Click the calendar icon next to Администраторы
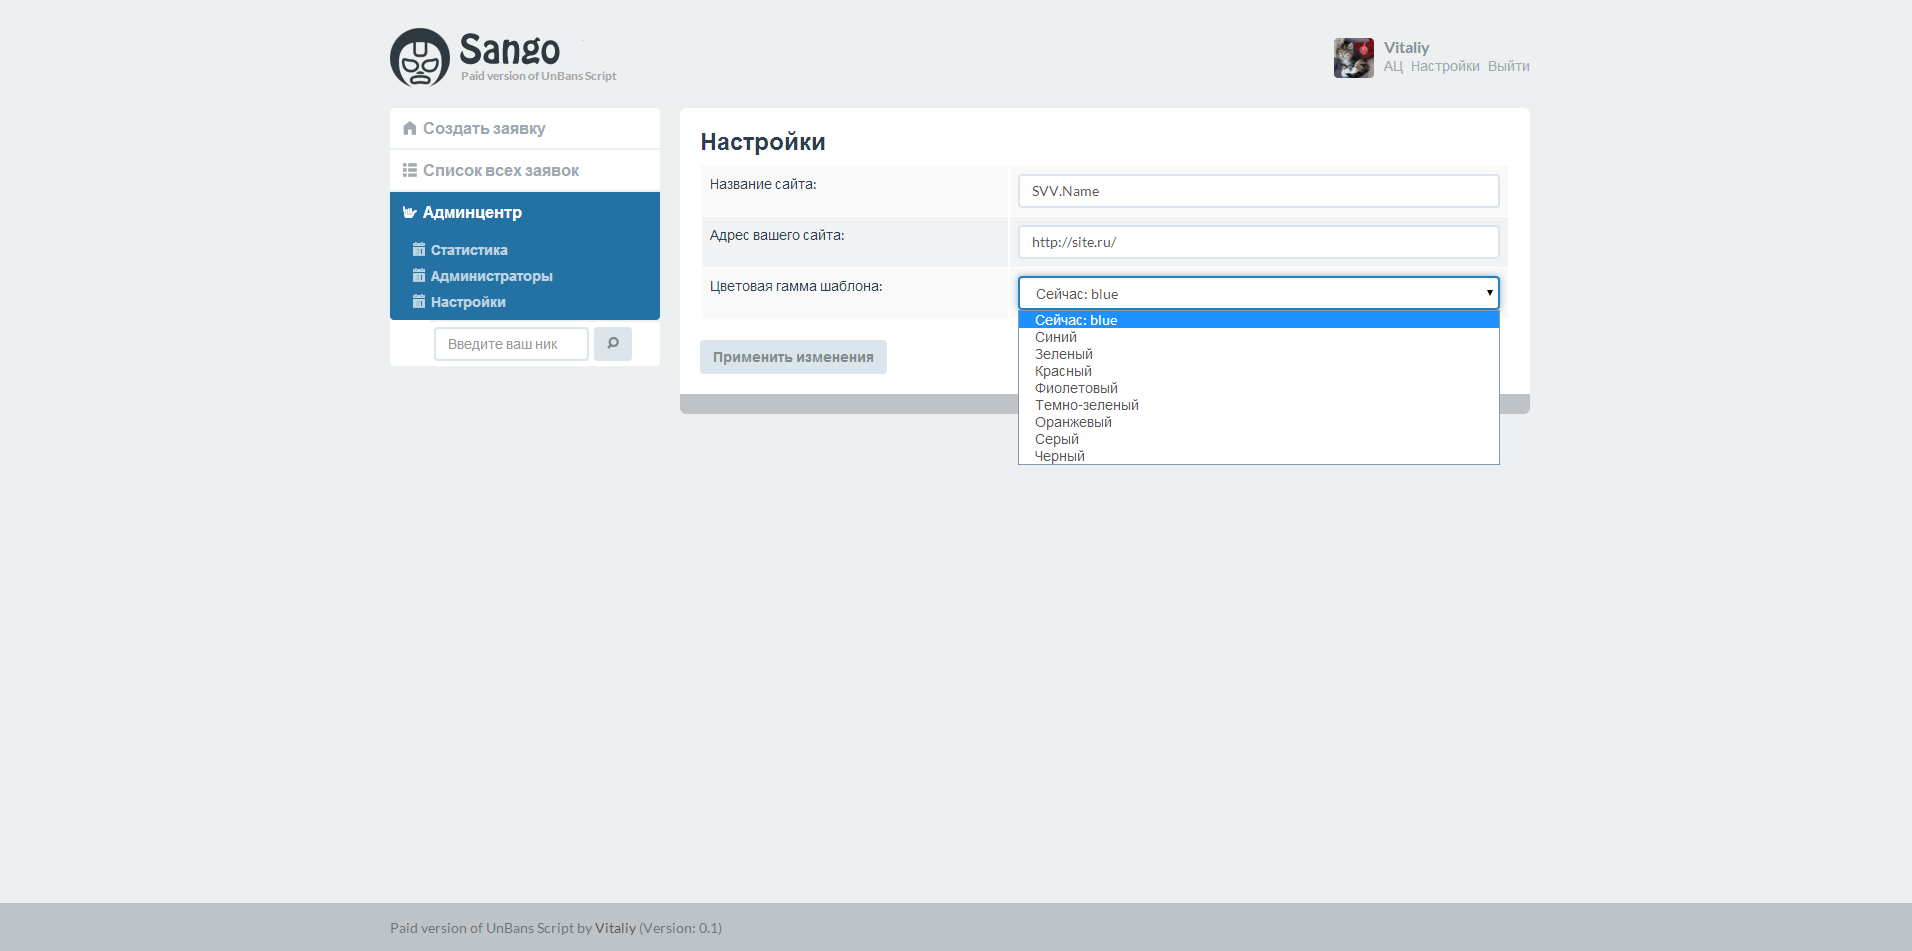Image resolution: width=1912 pixels, height=951 pixels. tap(419, 275)
